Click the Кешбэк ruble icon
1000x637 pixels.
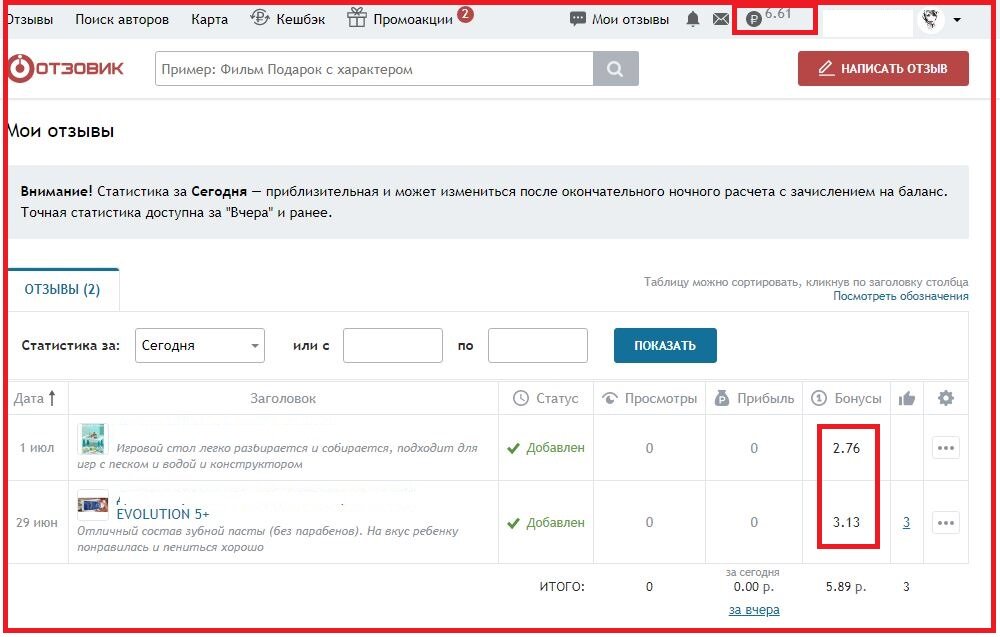261,17
